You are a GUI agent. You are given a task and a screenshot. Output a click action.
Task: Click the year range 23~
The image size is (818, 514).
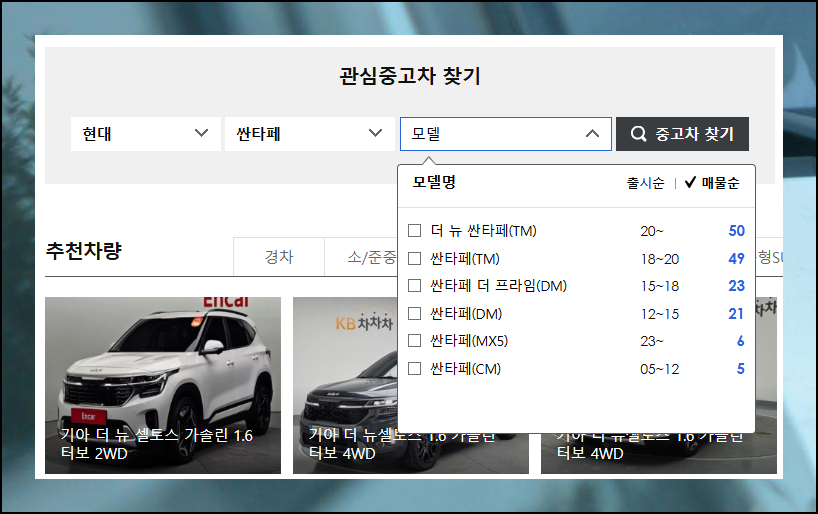(652, 341)
